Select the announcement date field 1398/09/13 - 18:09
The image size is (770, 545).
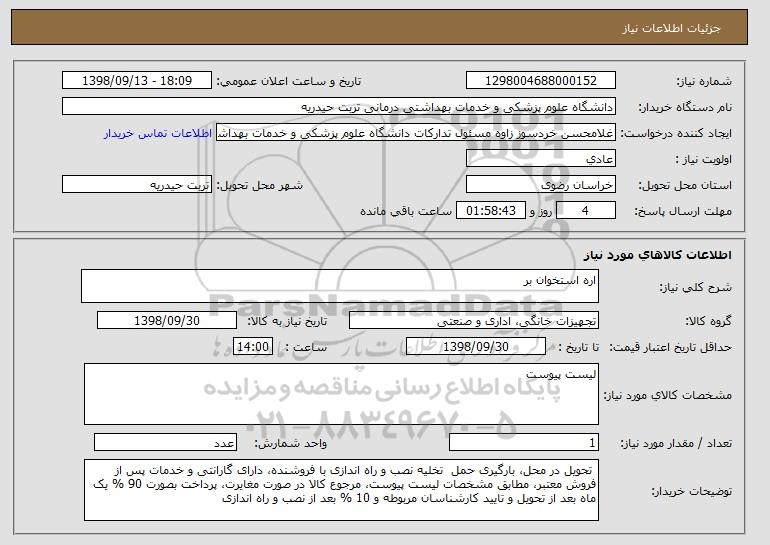pos(137,81)
